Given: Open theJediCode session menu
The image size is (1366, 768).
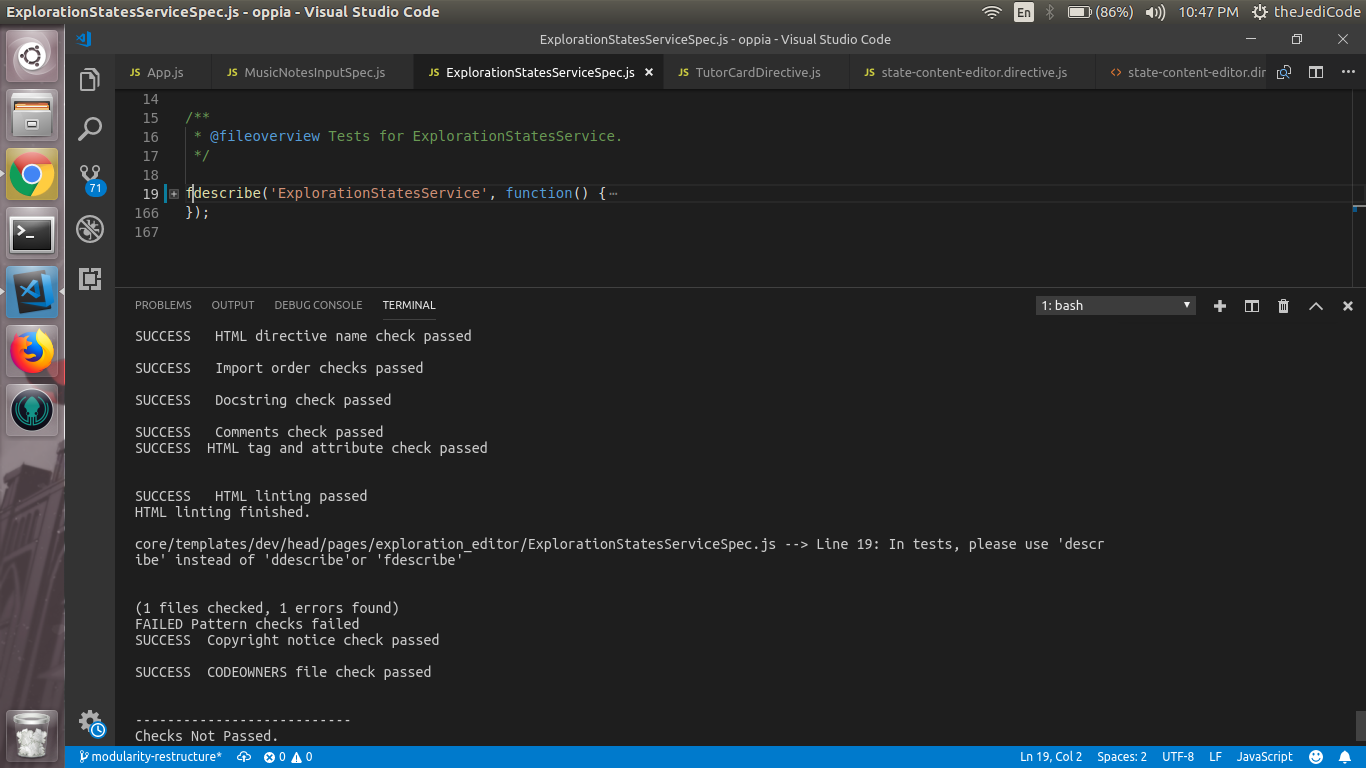Looking at the screenshot, I should 1308,12.
